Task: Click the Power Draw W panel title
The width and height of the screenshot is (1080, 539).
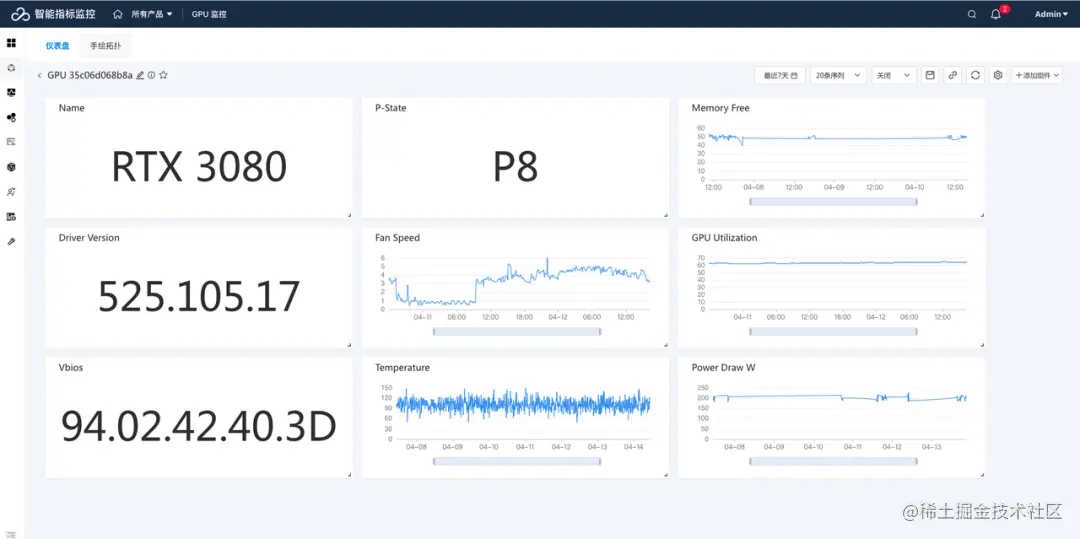Action: point(723,368)
